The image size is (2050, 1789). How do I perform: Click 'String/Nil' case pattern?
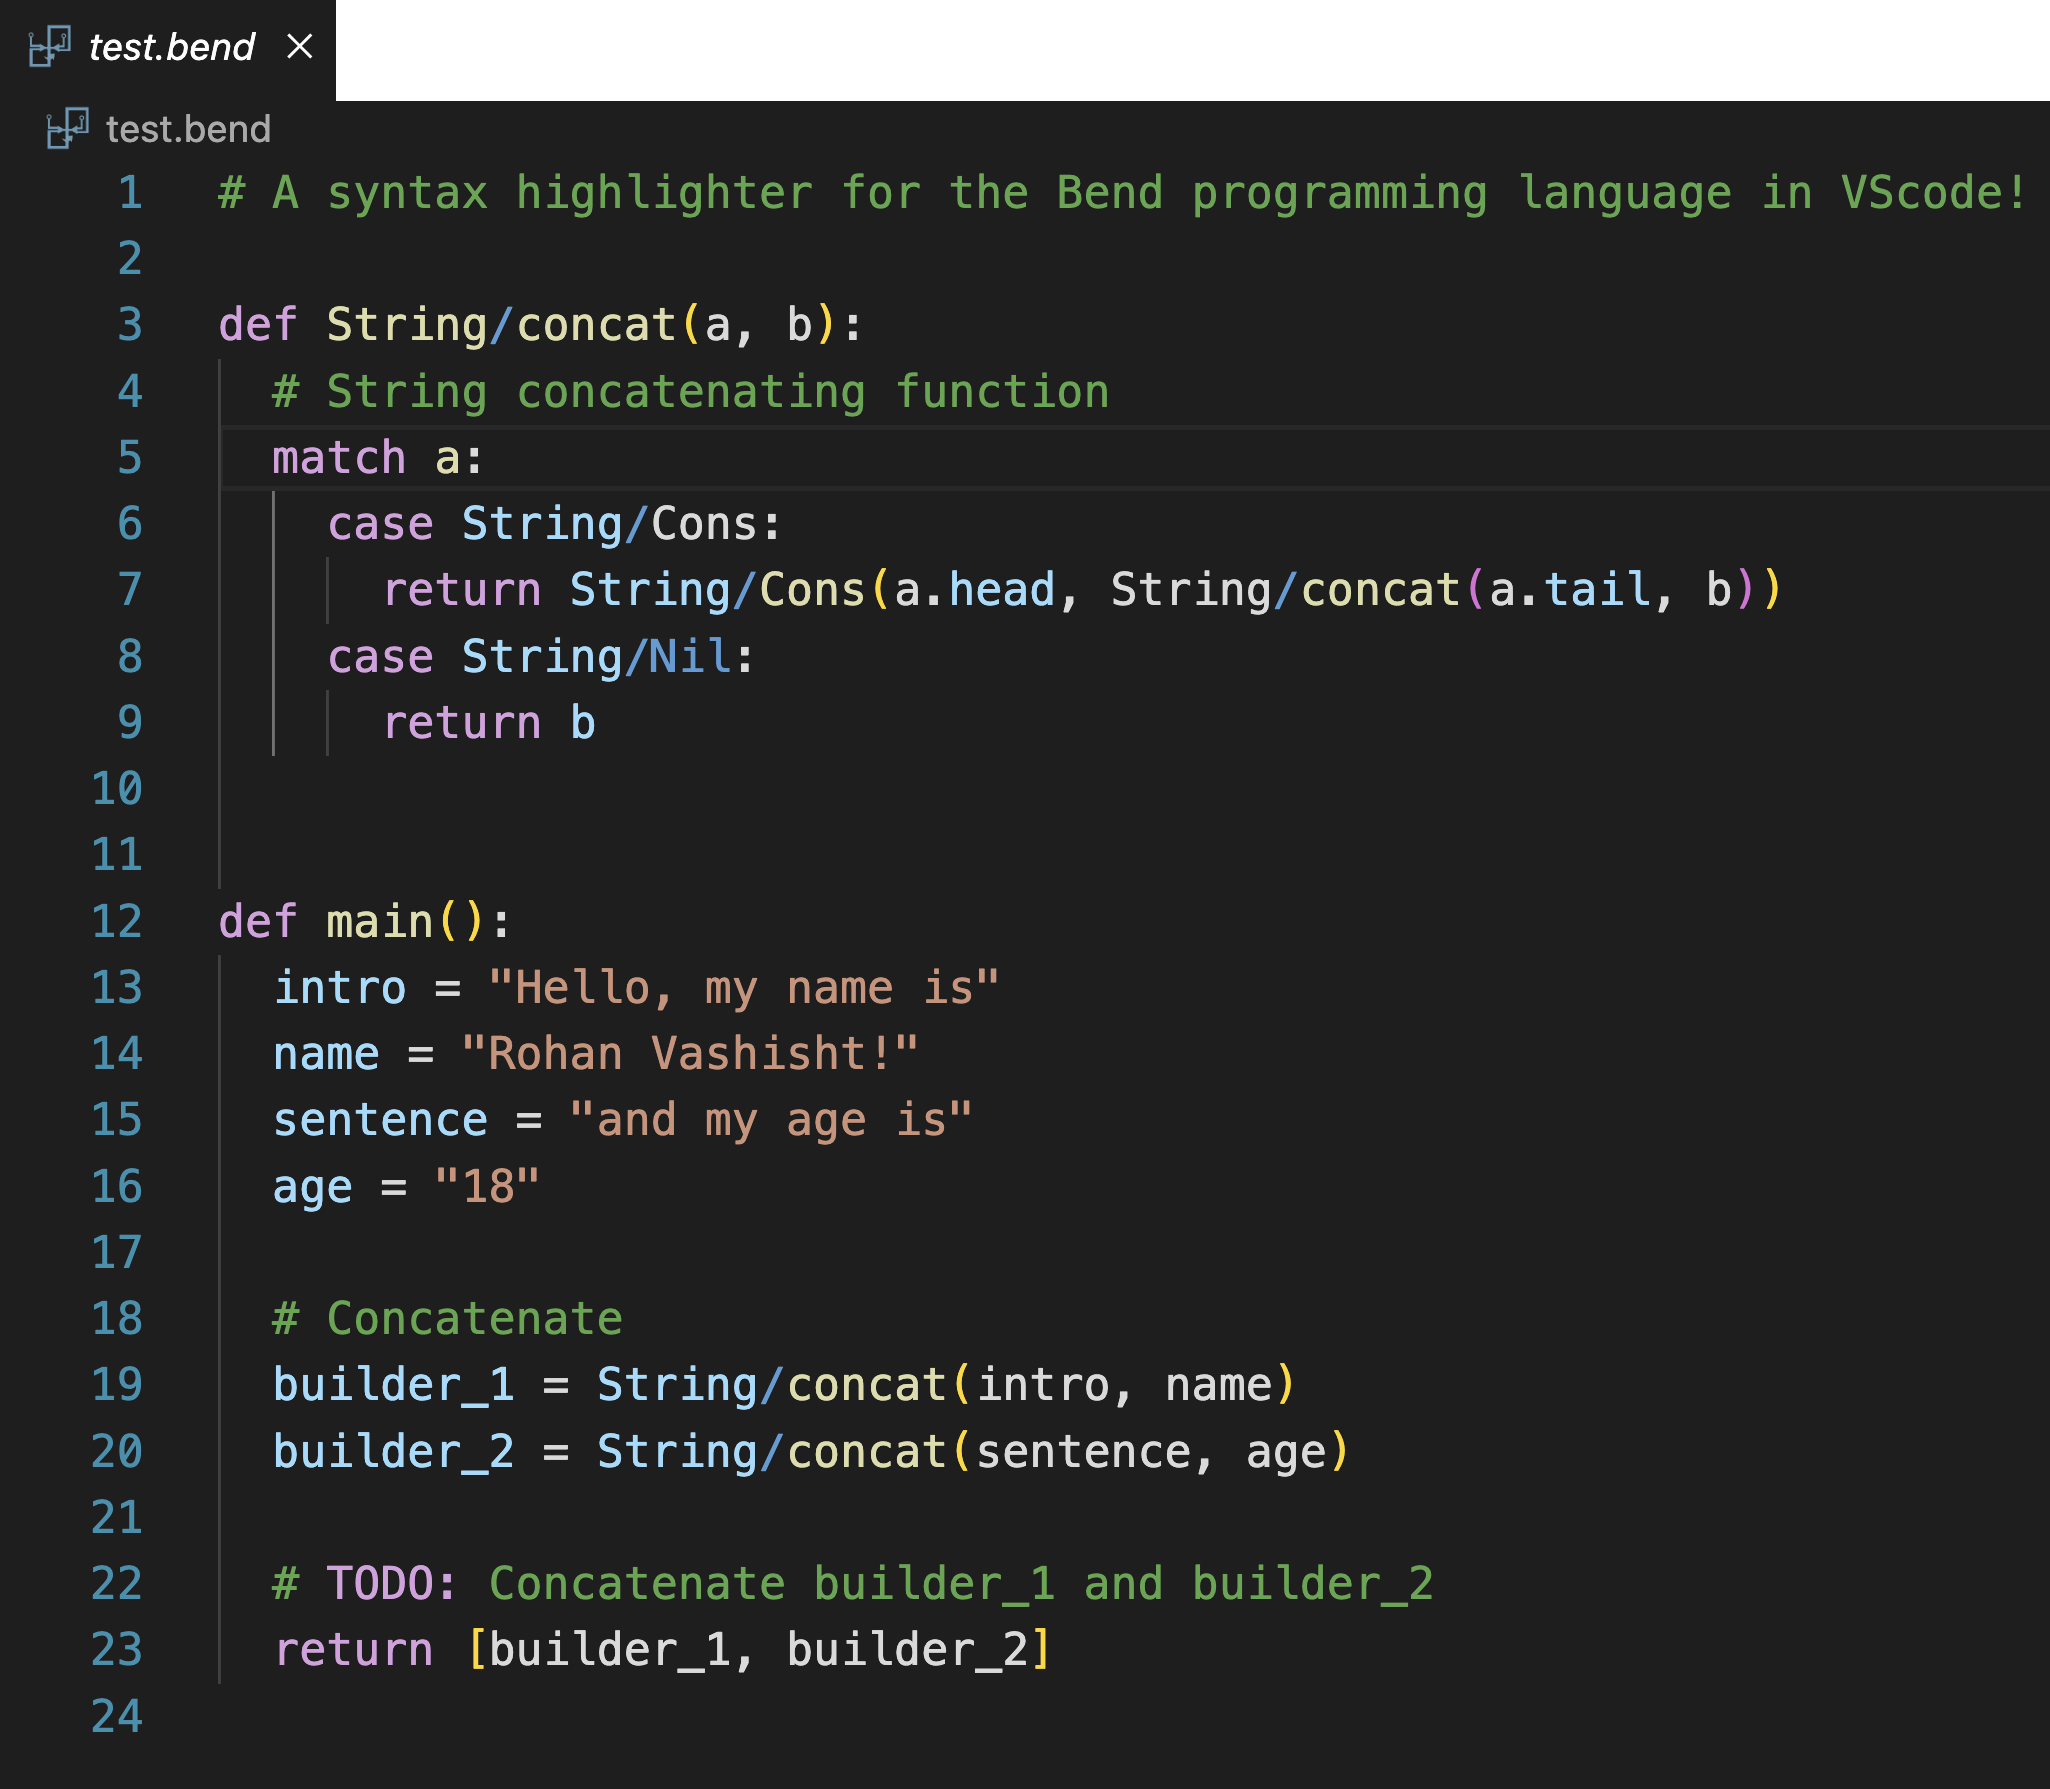(597, 657)
